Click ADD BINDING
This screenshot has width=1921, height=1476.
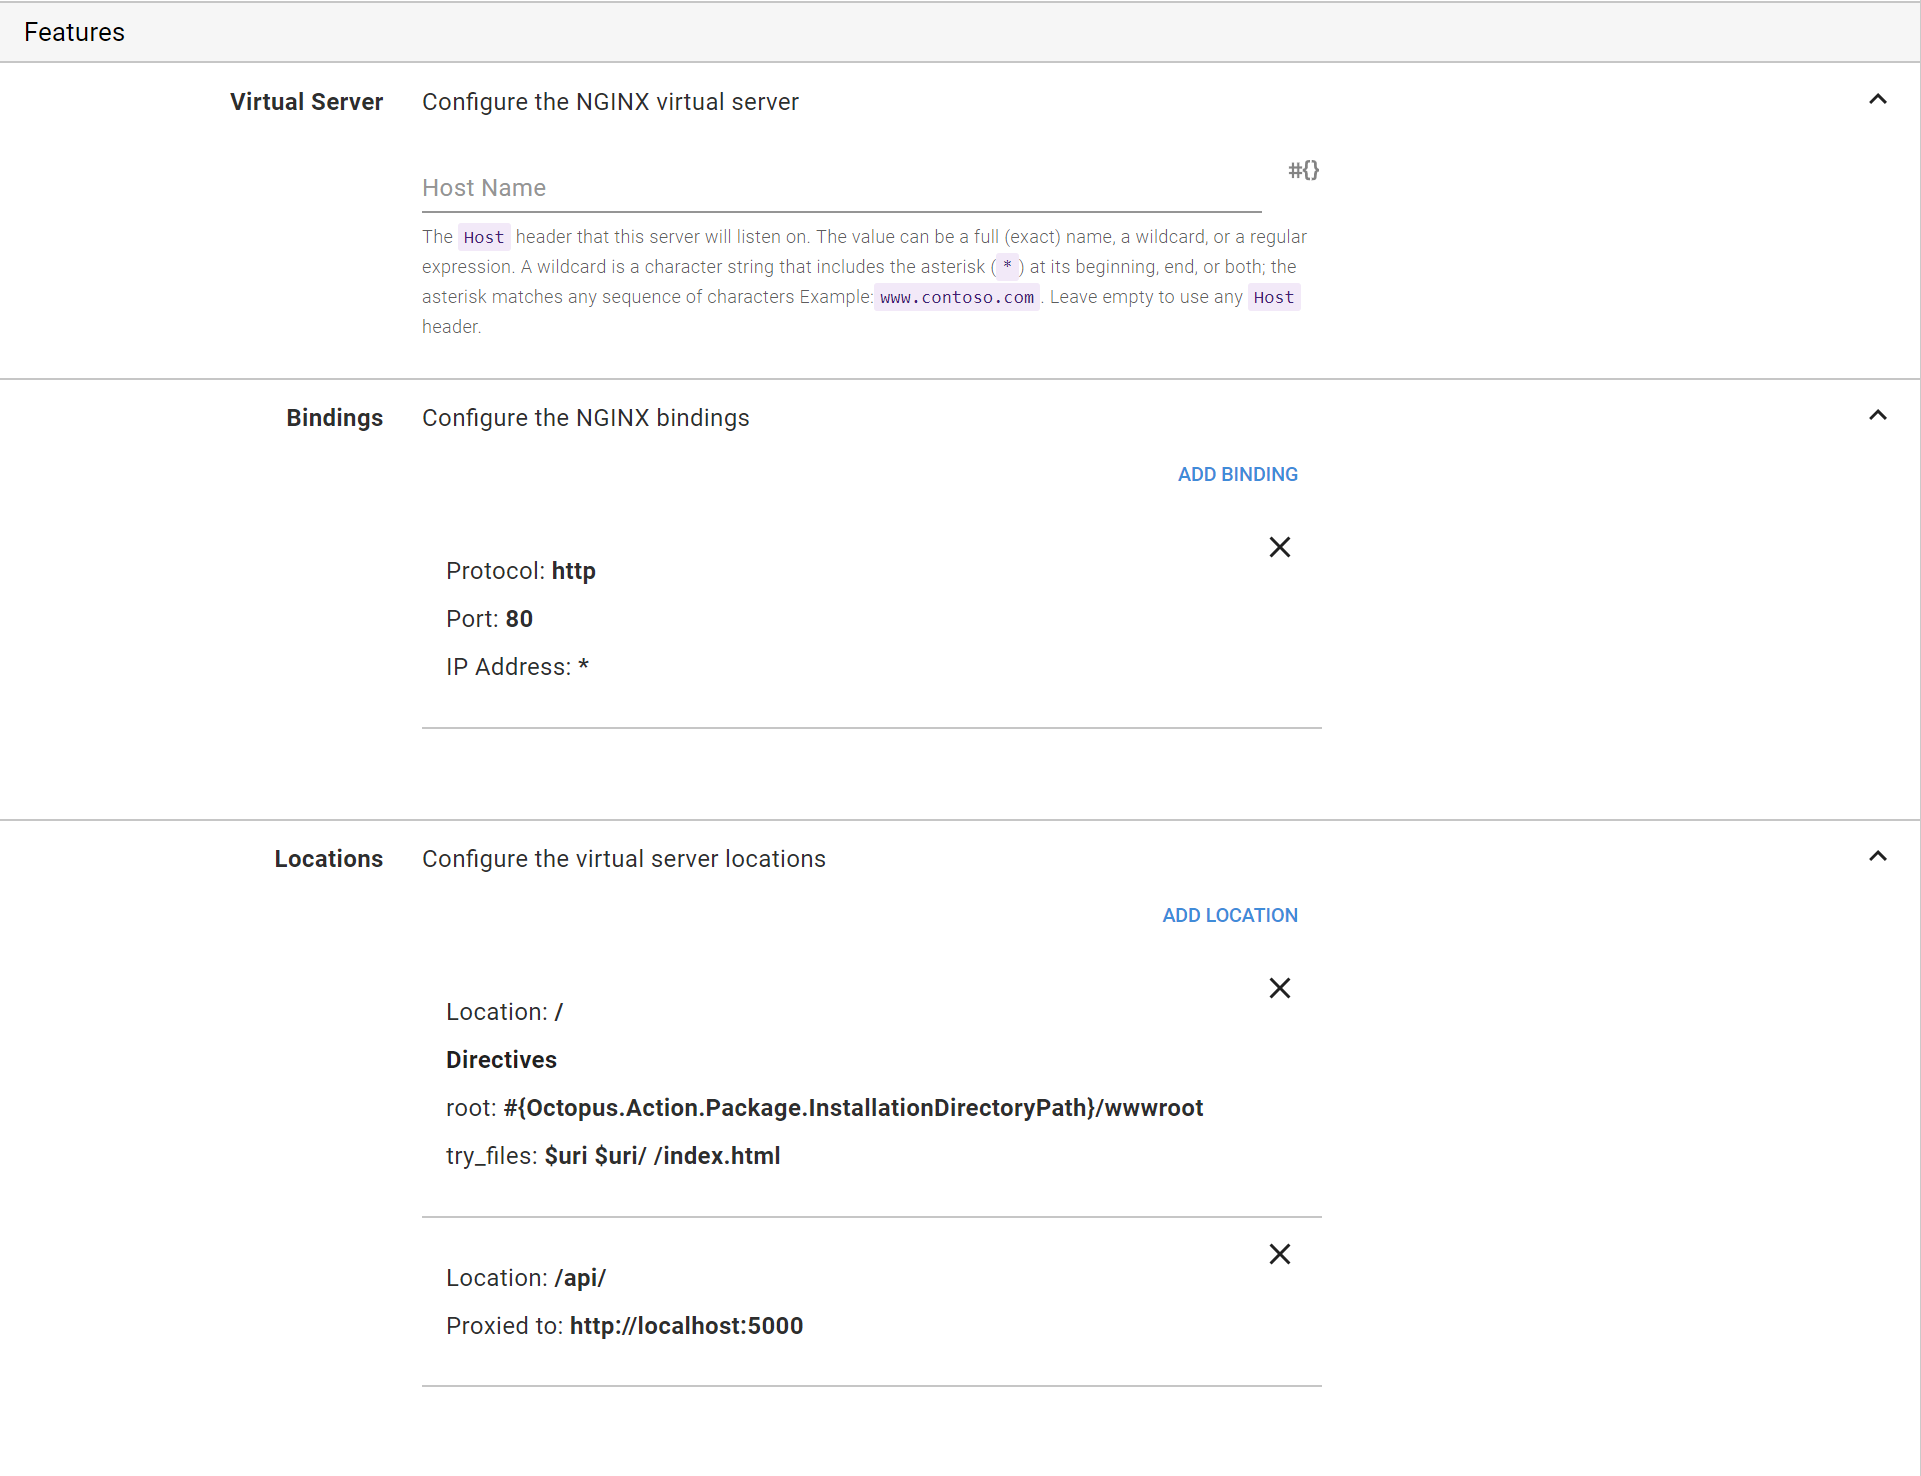click(x=1237, y=474)
